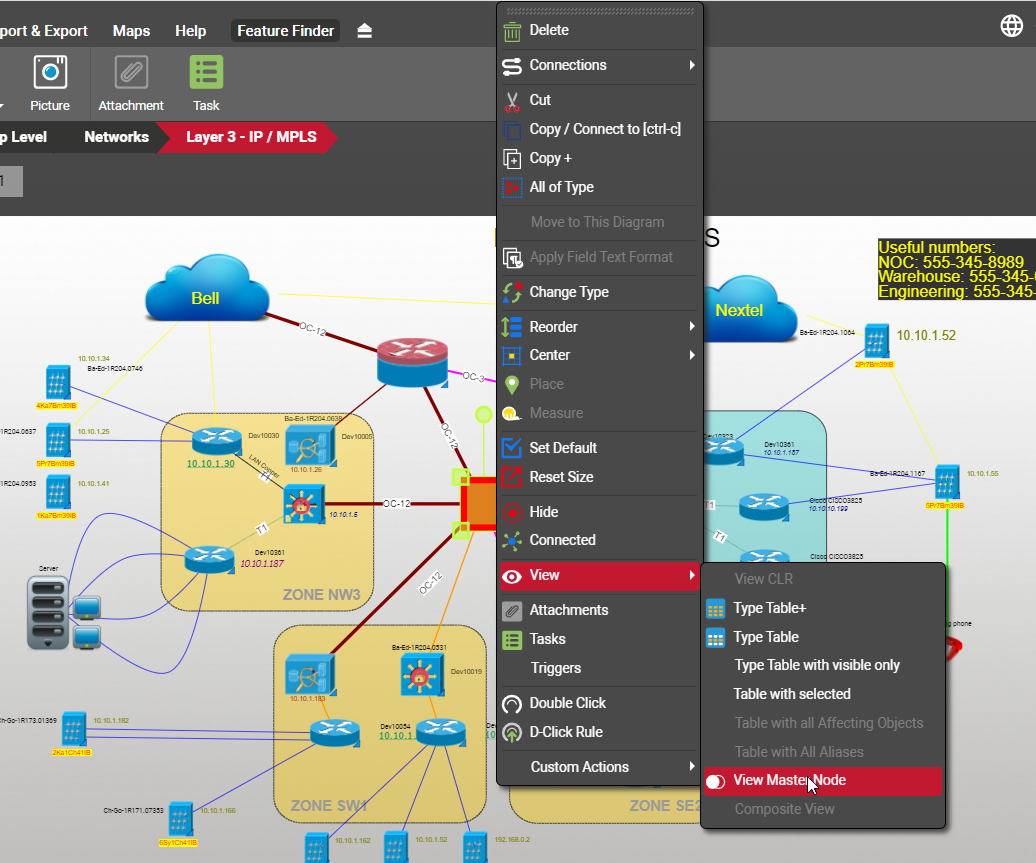Click the Feature Finder button
The image size is (1036, 863).
(285, 31)
